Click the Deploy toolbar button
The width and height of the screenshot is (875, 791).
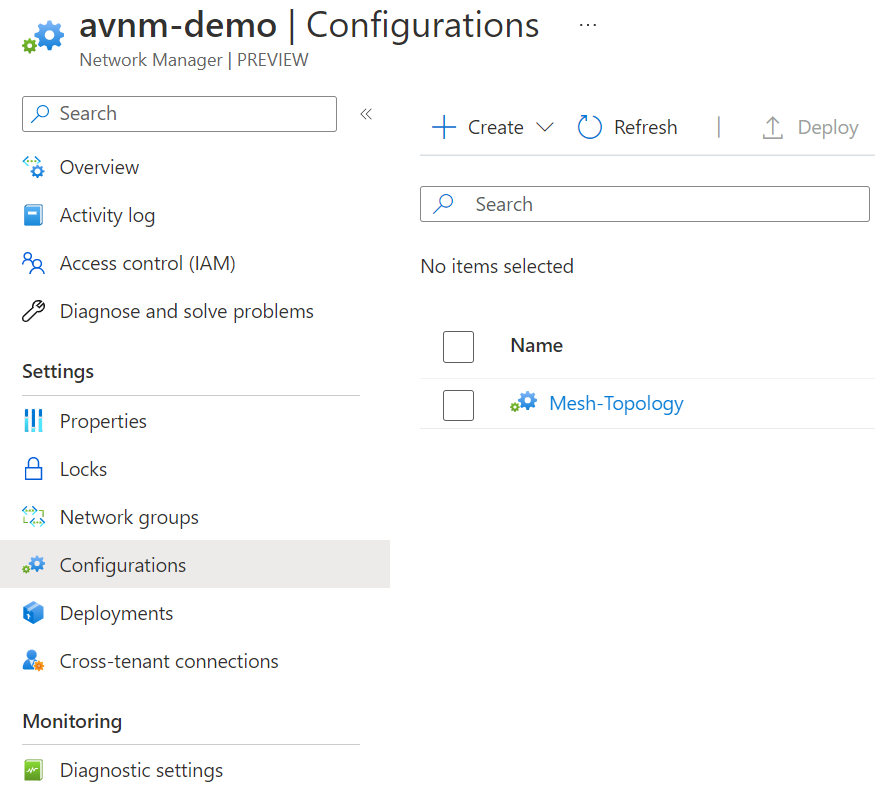coord(810,128)
